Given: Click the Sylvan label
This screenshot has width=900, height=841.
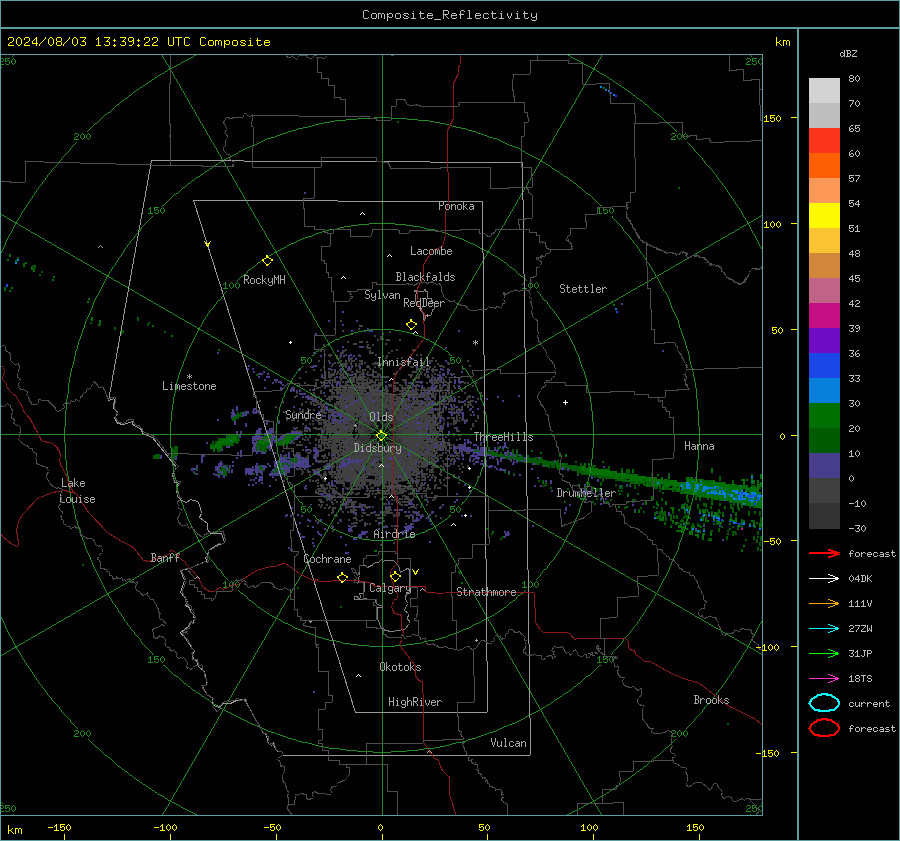Looking at the screenshot, I should coord(382,295).
